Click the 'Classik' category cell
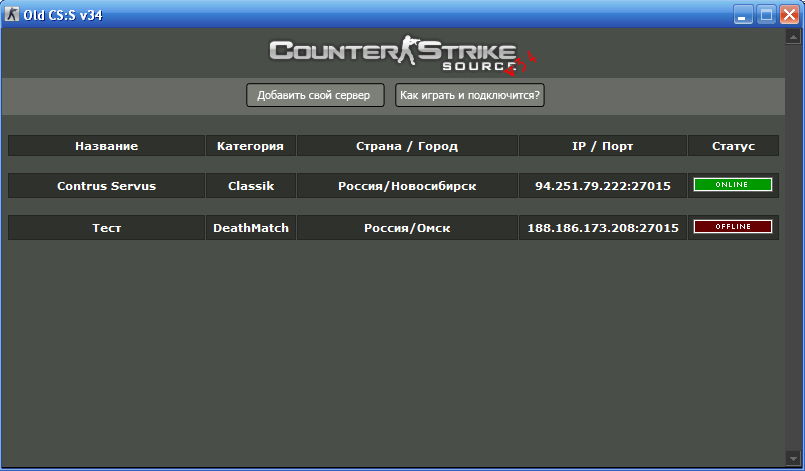This screenshot has height=471, width=805. coord(251,186)
